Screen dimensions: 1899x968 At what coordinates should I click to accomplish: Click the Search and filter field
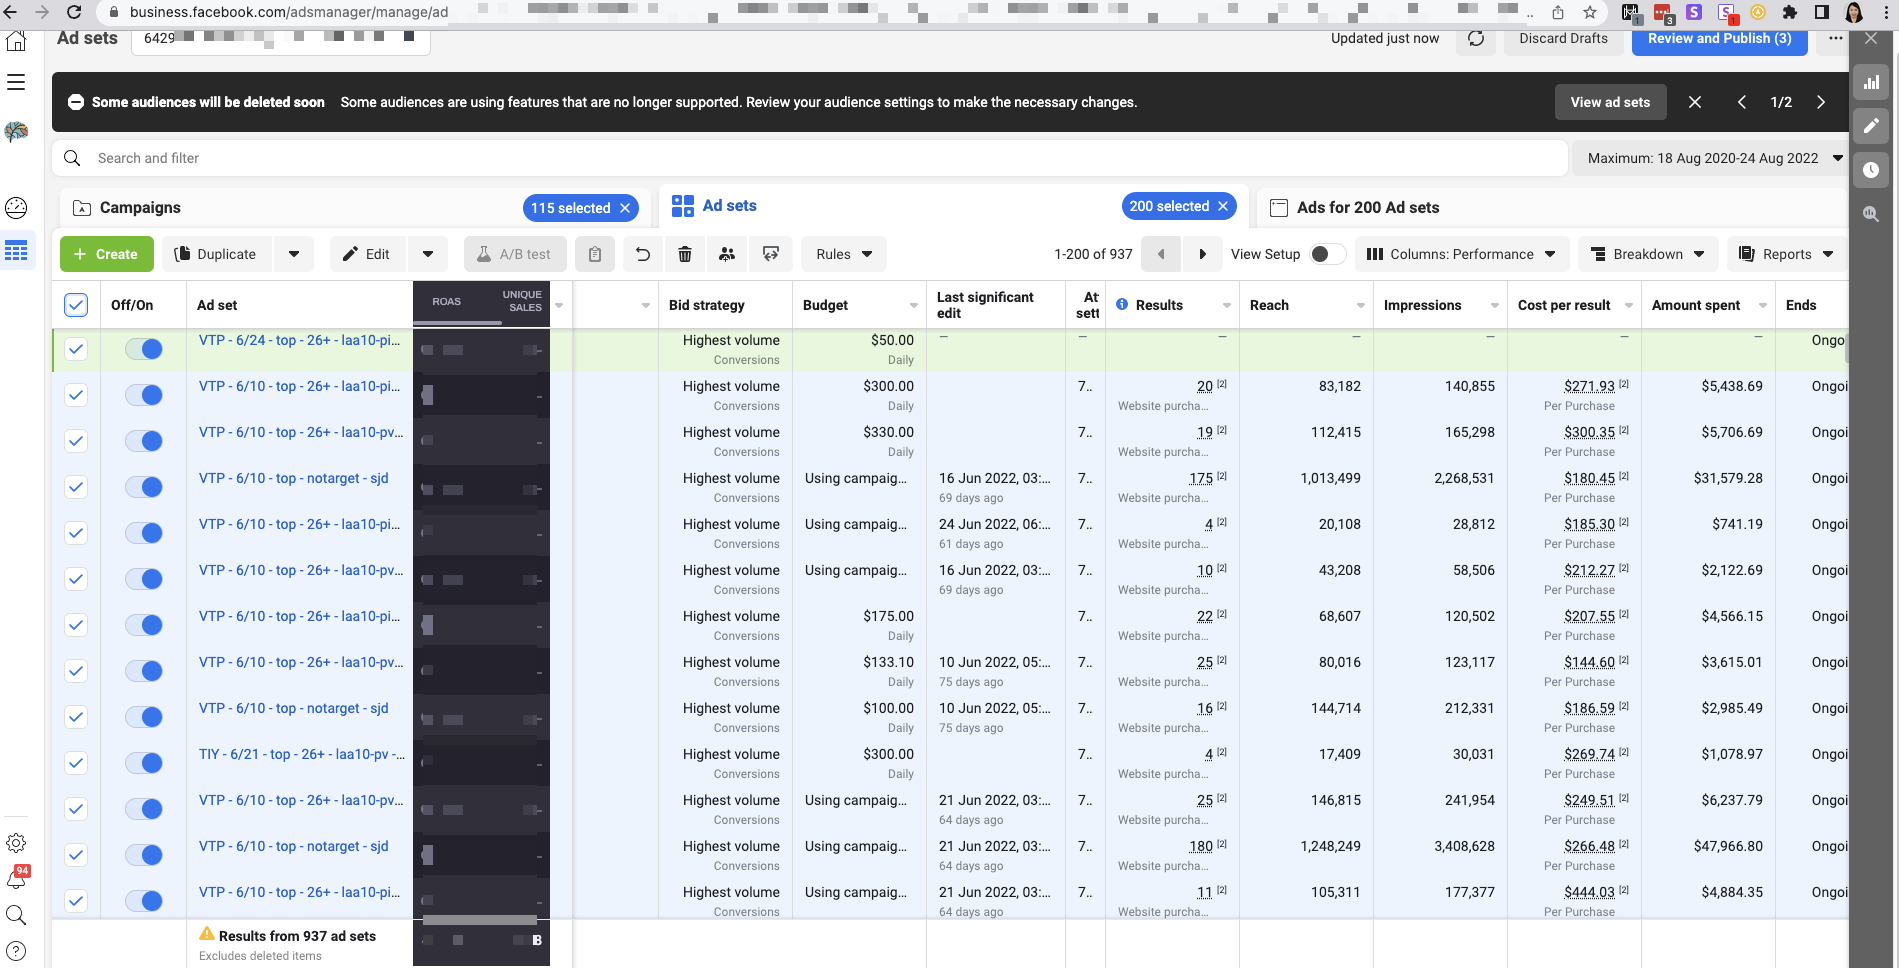tap(810, 158)
